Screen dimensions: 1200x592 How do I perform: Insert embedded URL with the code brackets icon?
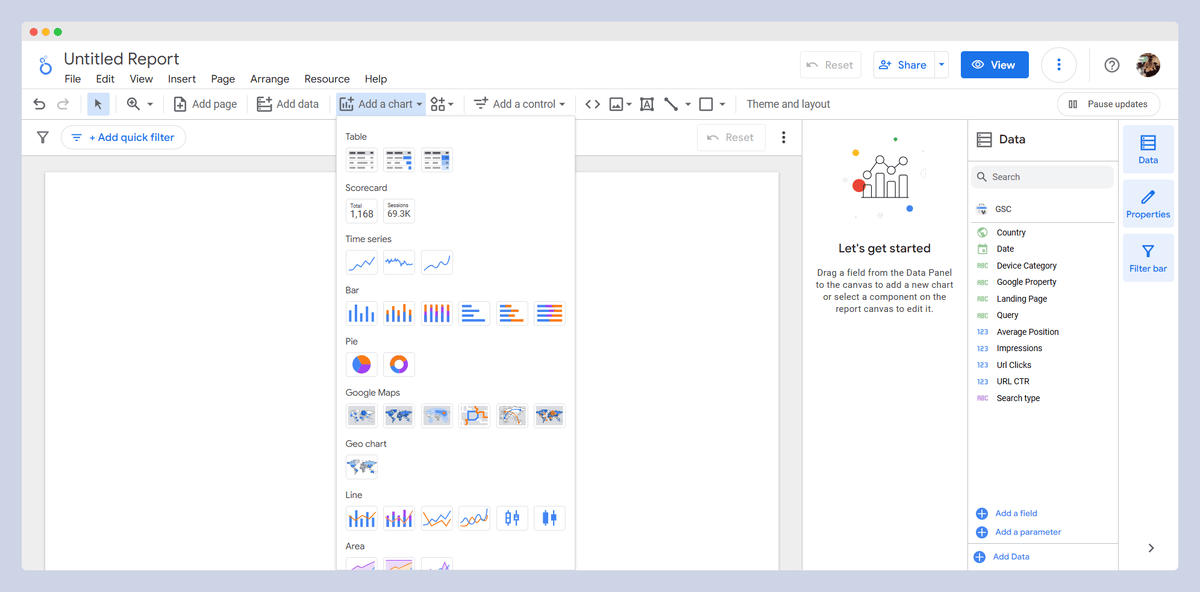(x=592, y=104)
